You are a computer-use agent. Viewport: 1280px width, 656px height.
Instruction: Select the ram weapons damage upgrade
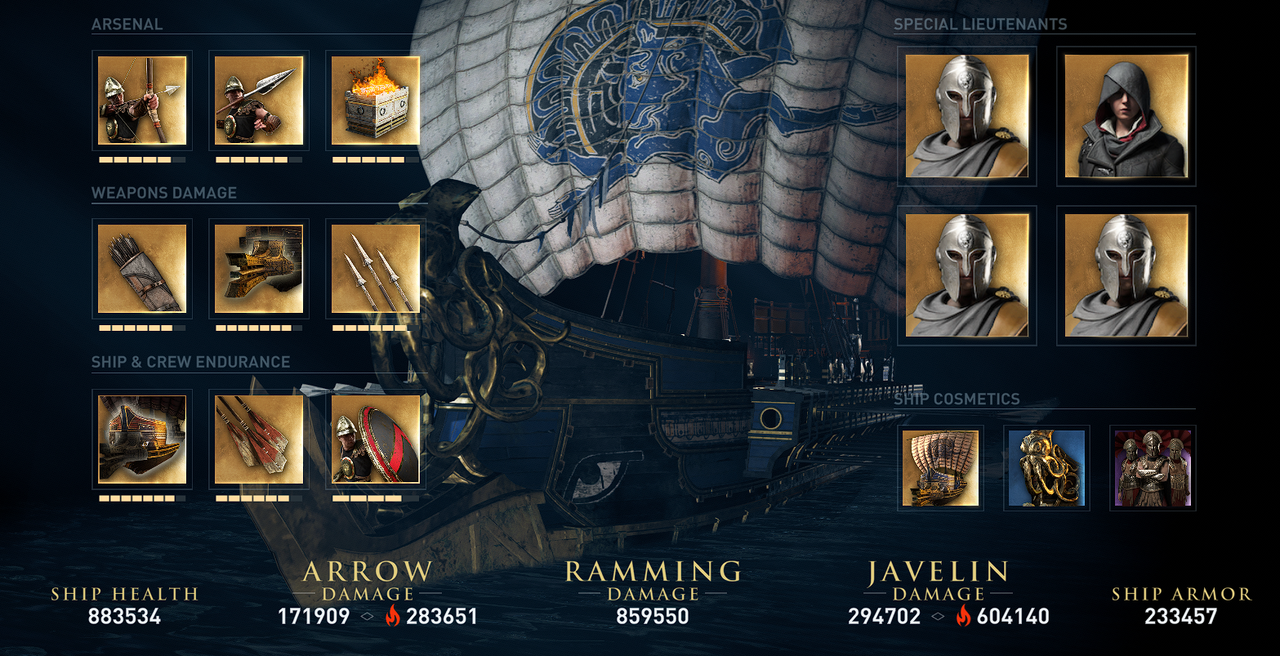pyautogui.click(x=259, y=268)
